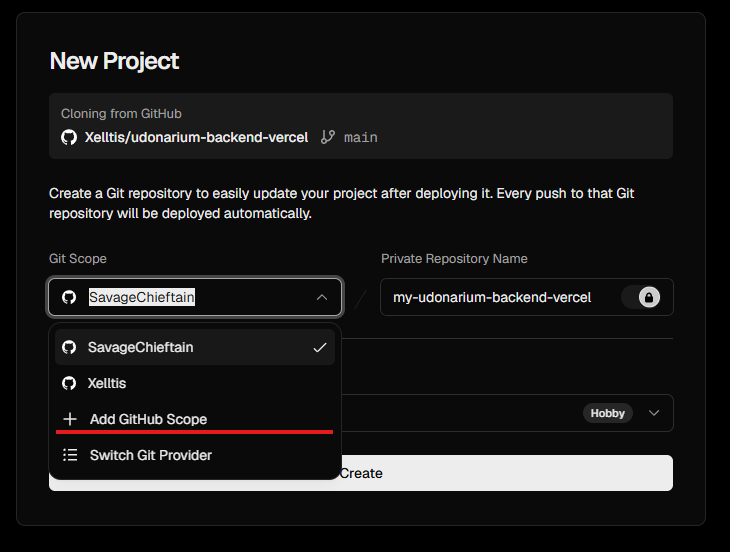Click the GitHub icon in the Git Scope field

pos(69,297)
